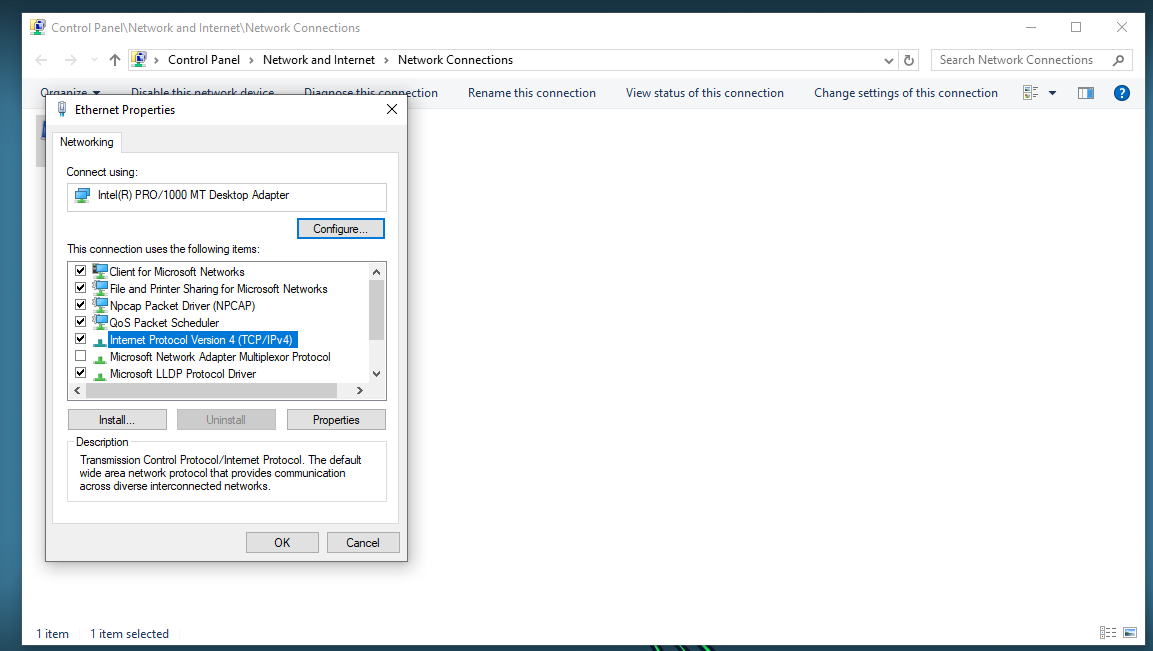Uncheck Client for Microsoft Networks
This screenshot has width=1153, height=651.
[x=81, y=271]
